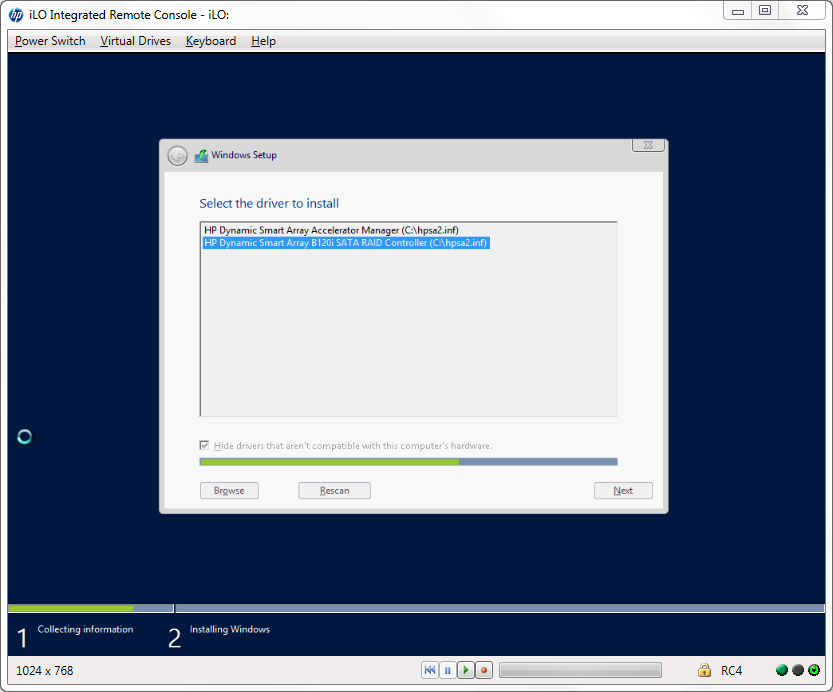The height and width of the screenshot is (692, 833).
Task: Pause the console capture playback
Action: 448,670
